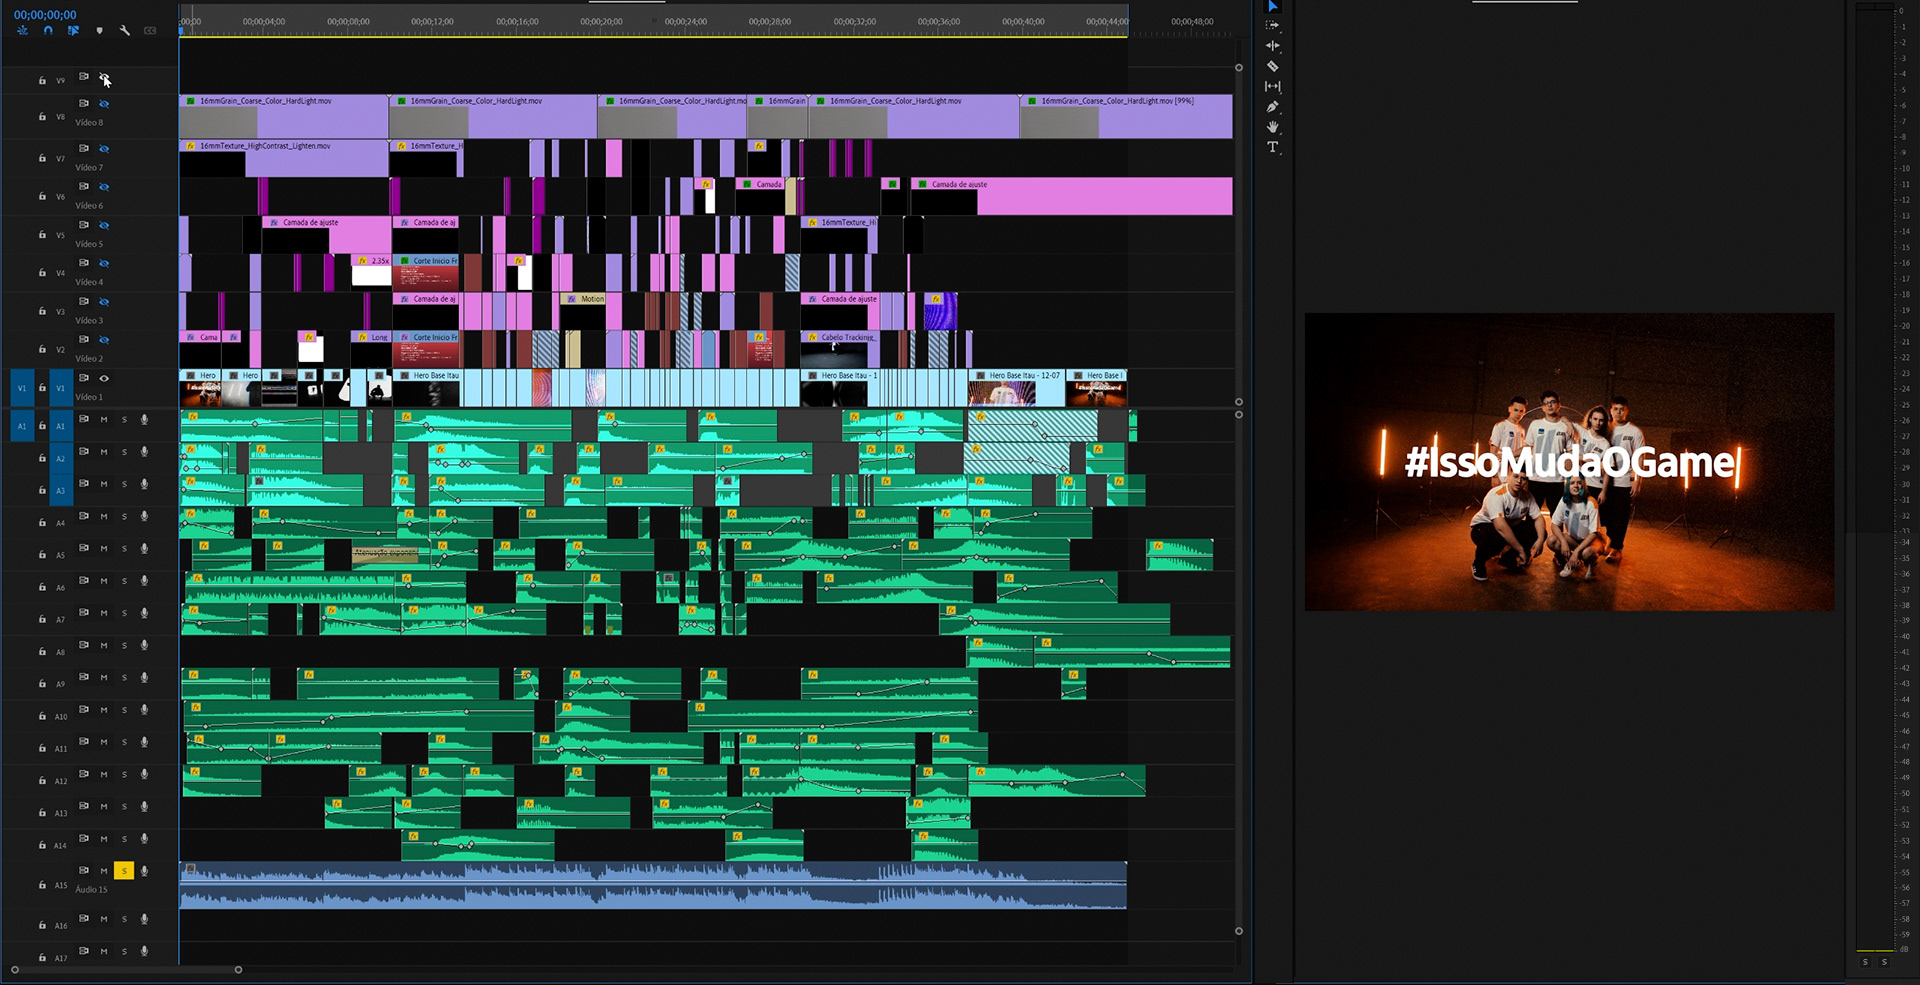Toggle lock on track A7
Image resolution: width=1920 pixels, height=985 pixels.
[x=42, y=619]
